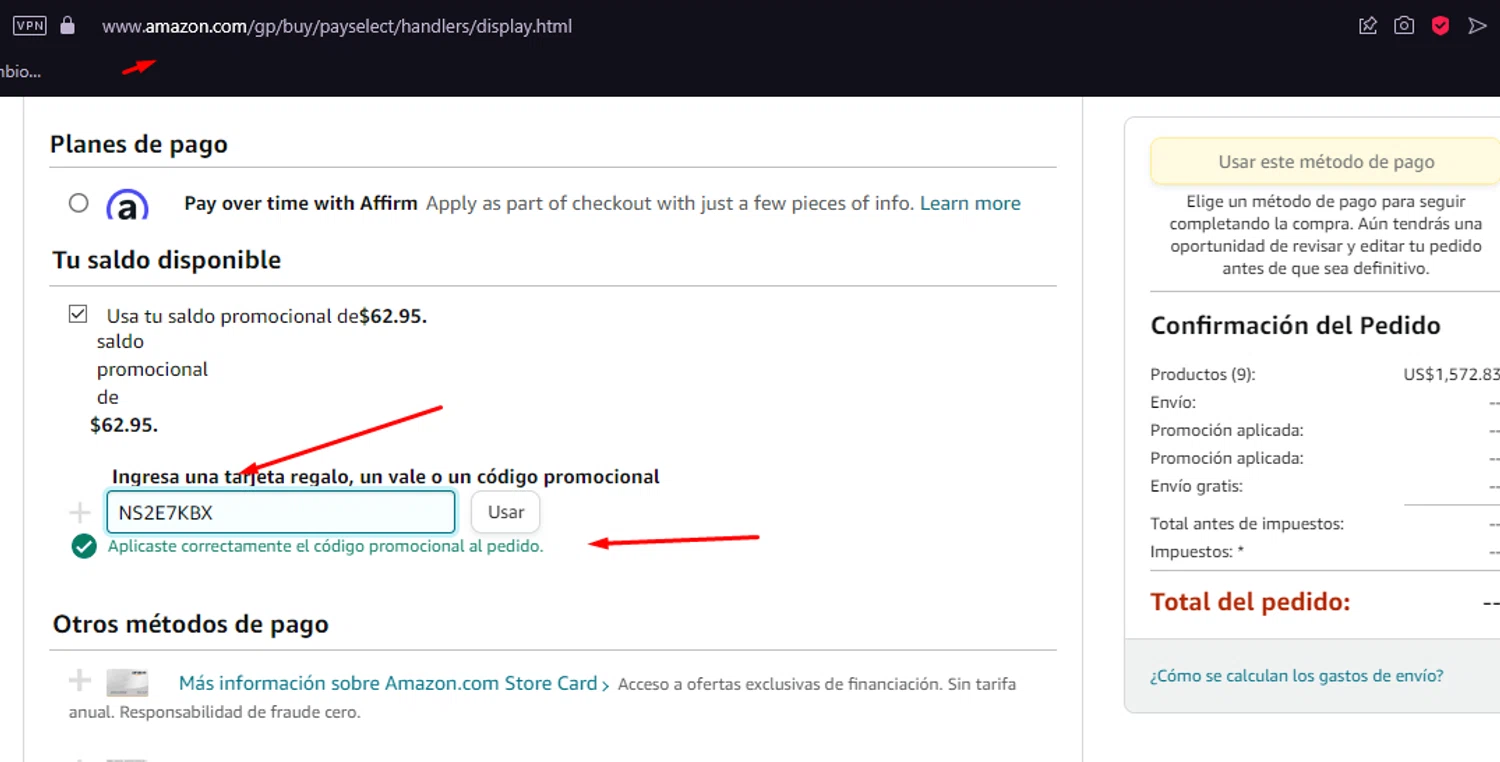Click the Store Card image thumbnail

click(128, 683)
